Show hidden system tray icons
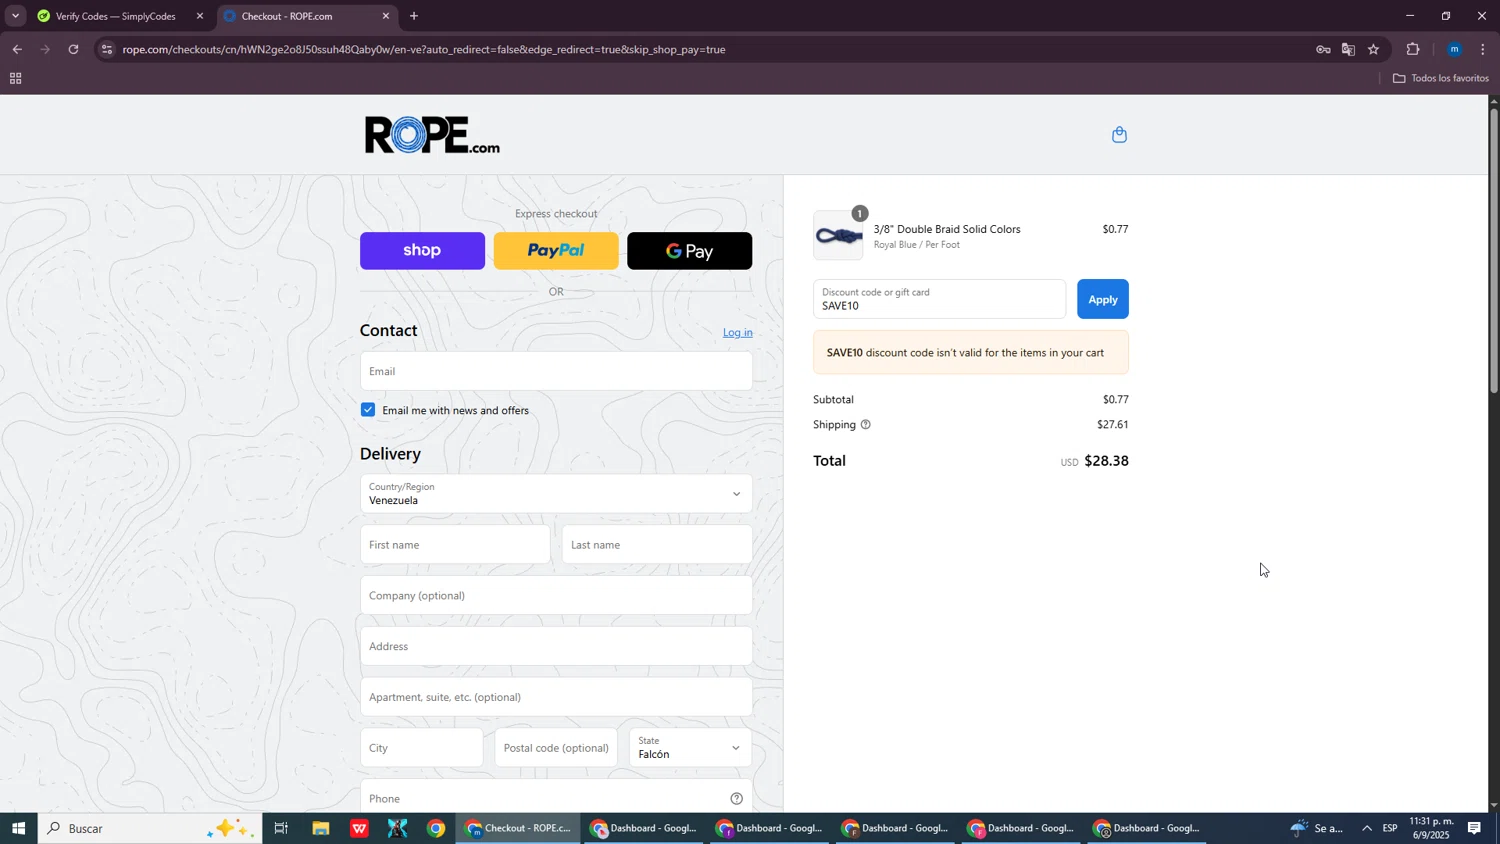Image resolution: width=1500 pixels, height=844 pixels. pos(1367,828)
